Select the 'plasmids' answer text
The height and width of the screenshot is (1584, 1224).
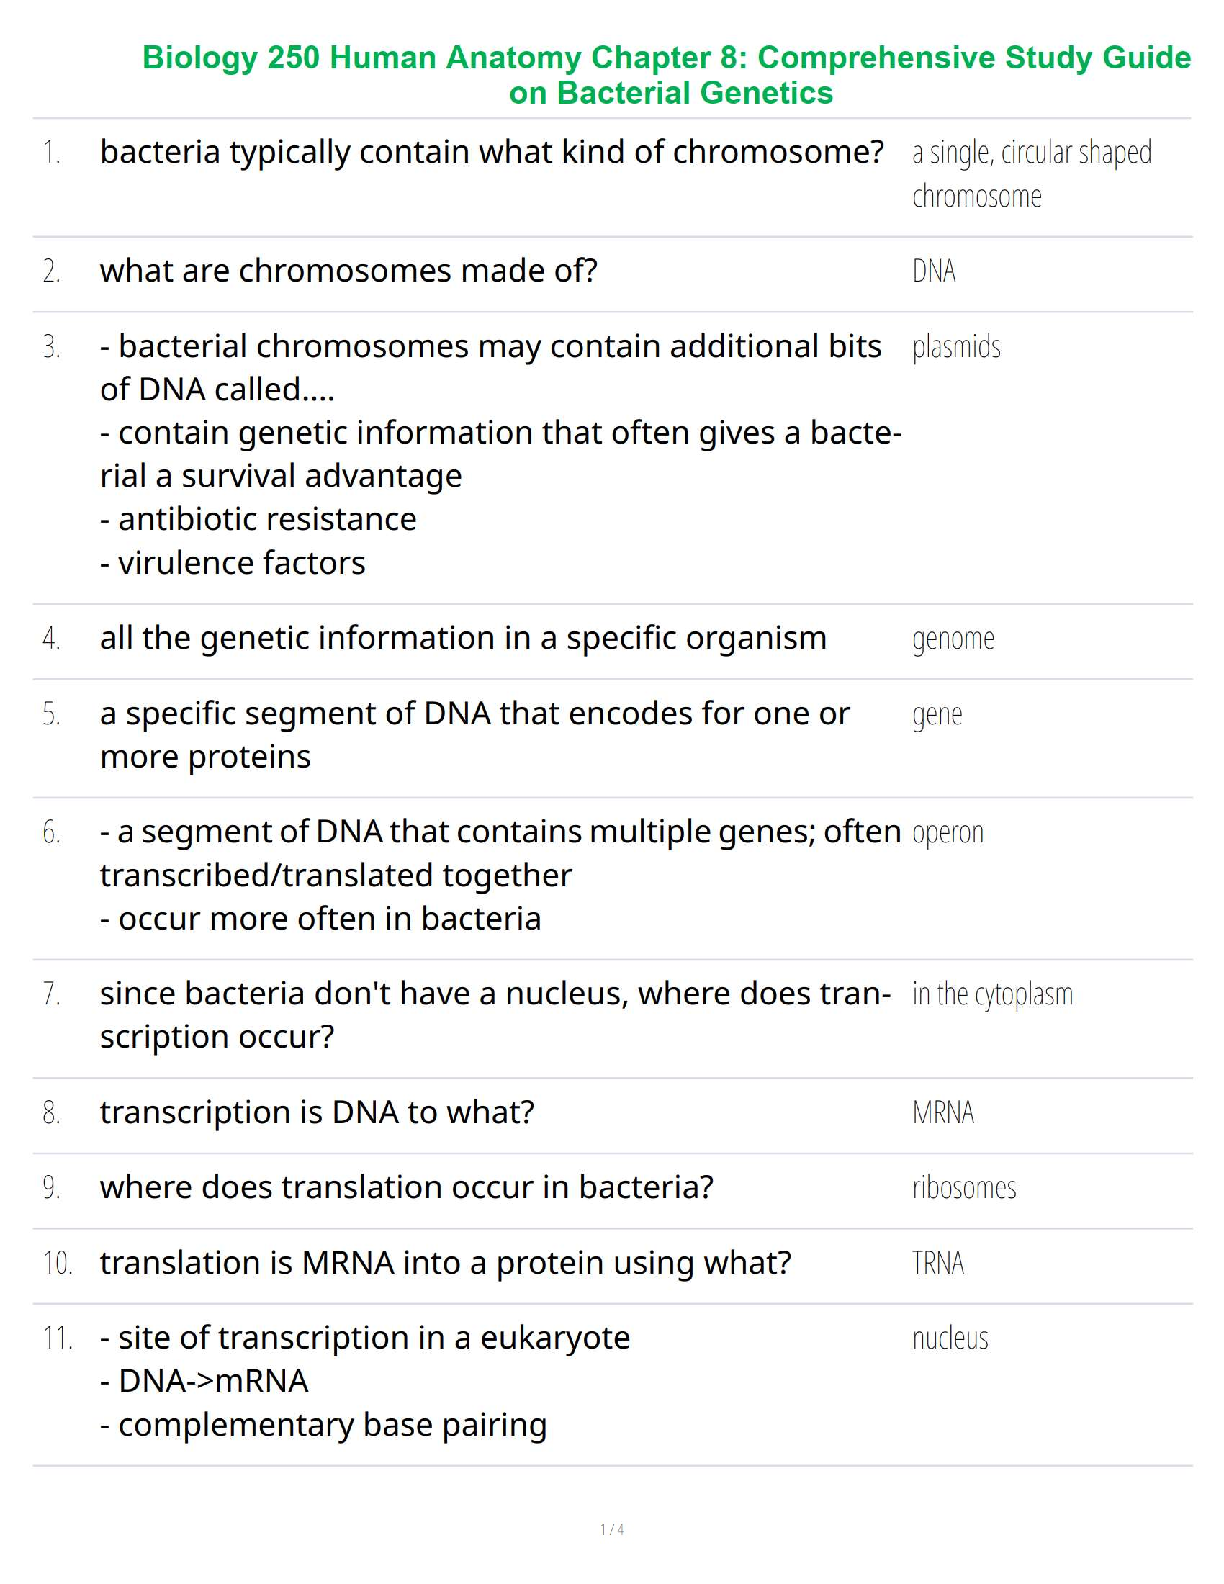(956, 347)
